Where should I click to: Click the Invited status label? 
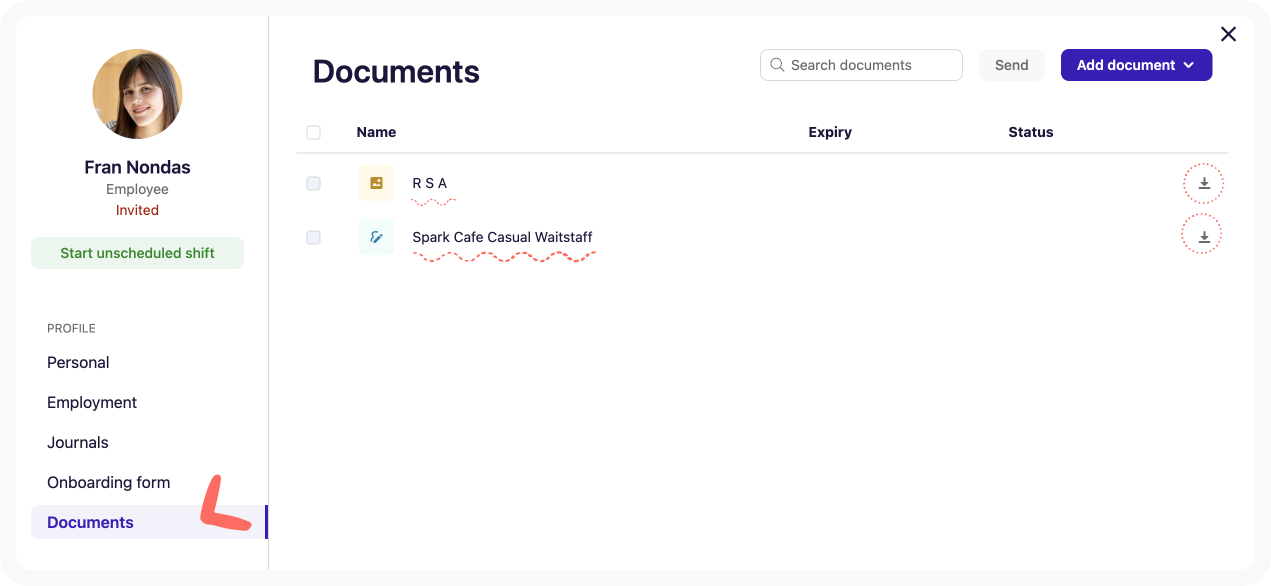tap(137, 210)
